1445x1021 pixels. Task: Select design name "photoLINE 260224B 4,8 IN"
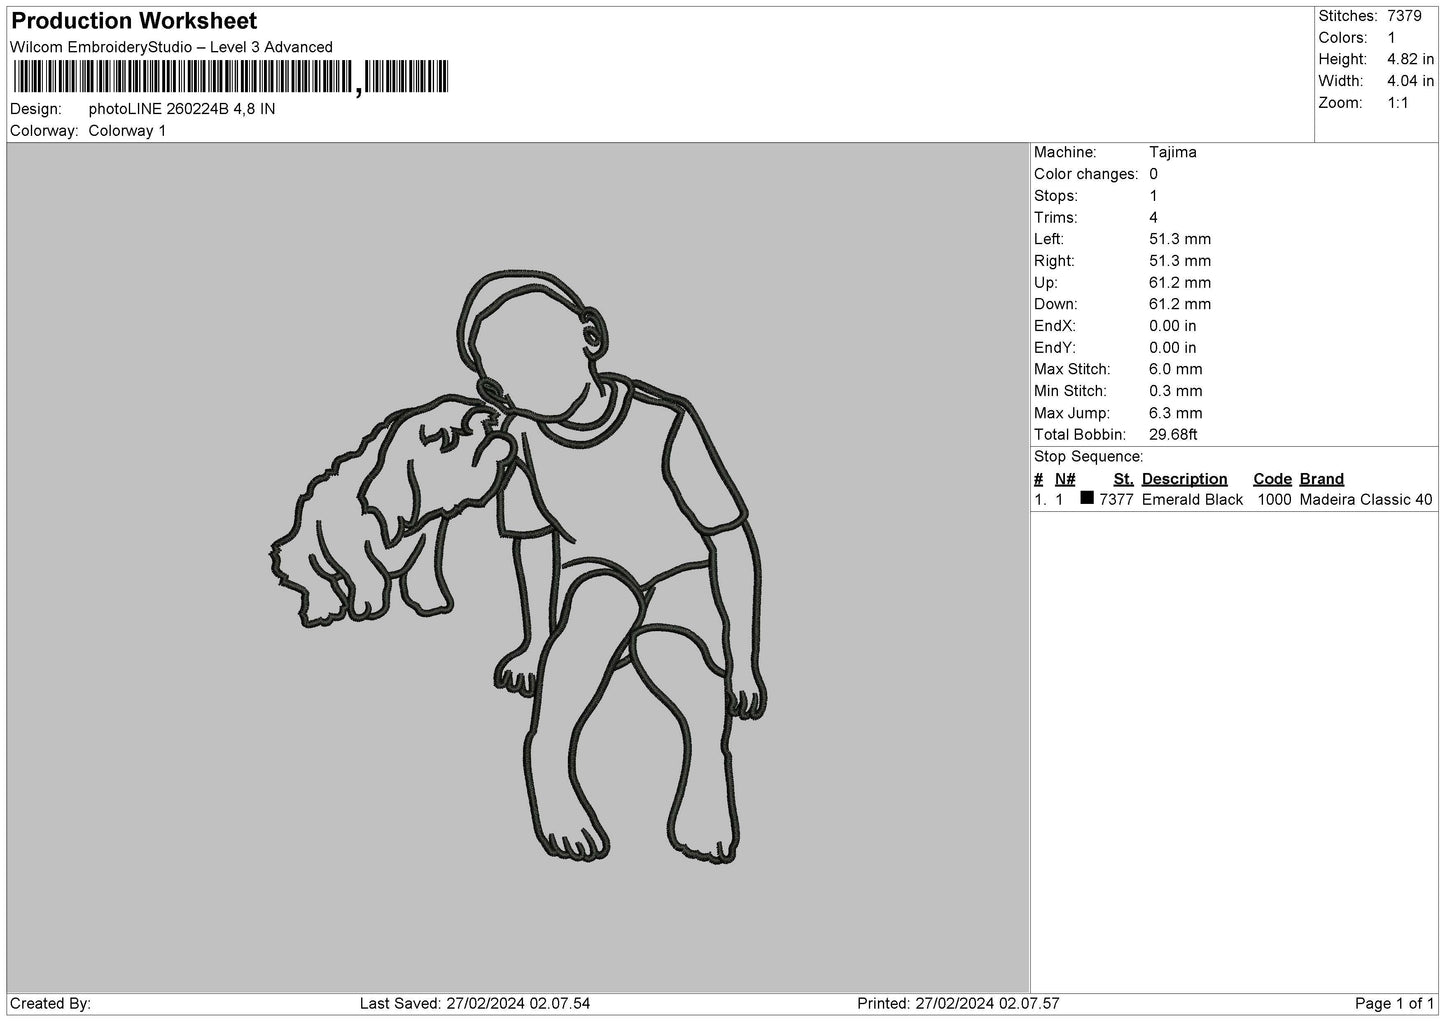182,109
